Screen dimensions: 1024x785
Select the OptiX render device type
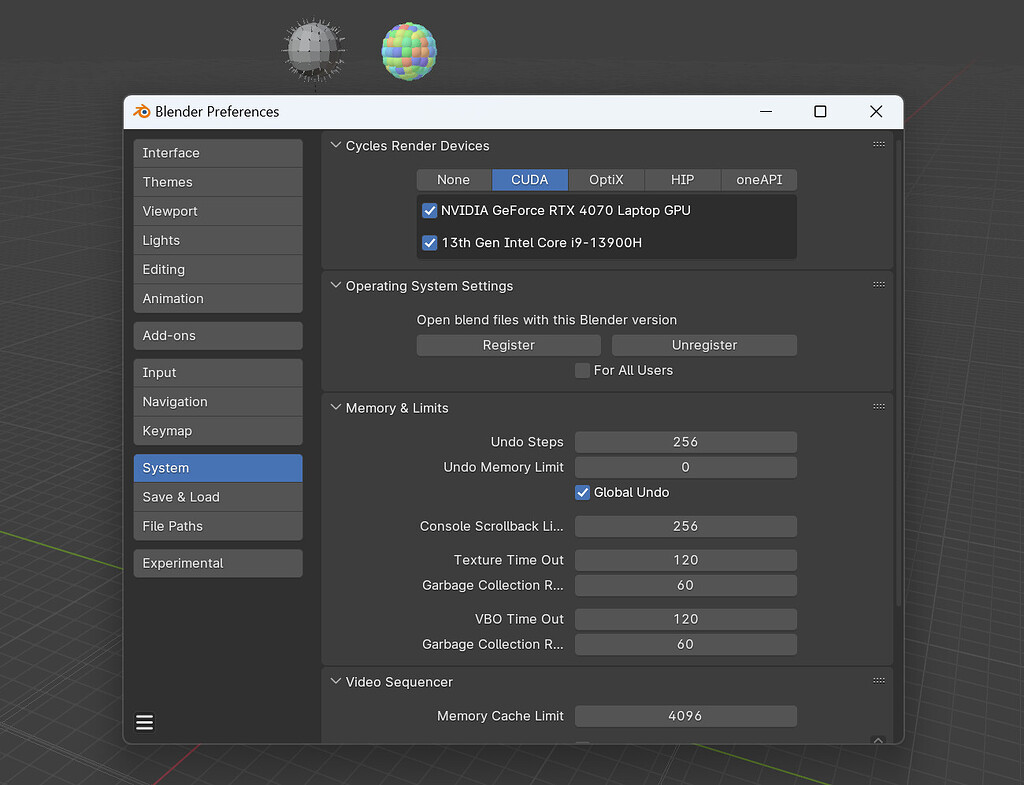(x=606, y=180)
